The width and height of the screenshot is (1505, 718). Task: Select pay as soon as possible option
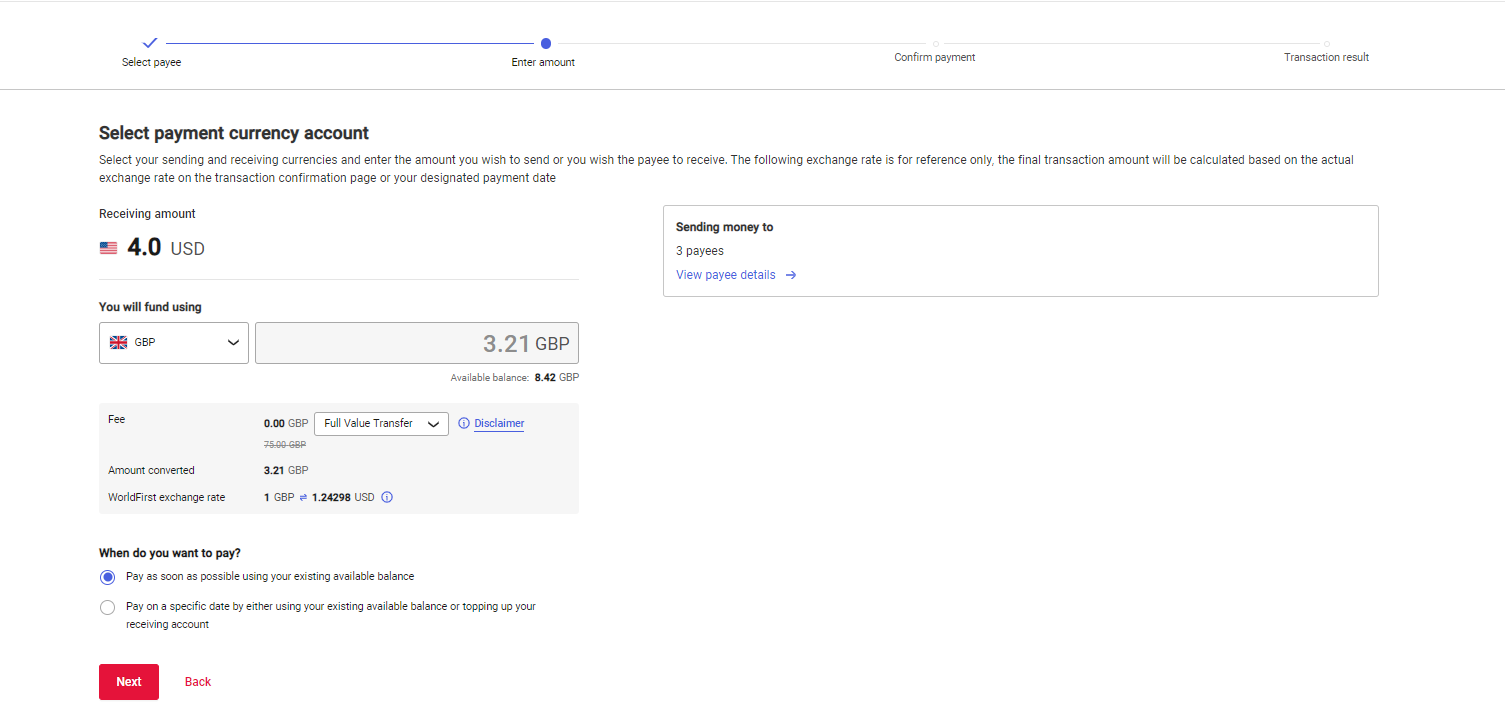(108, 577)
